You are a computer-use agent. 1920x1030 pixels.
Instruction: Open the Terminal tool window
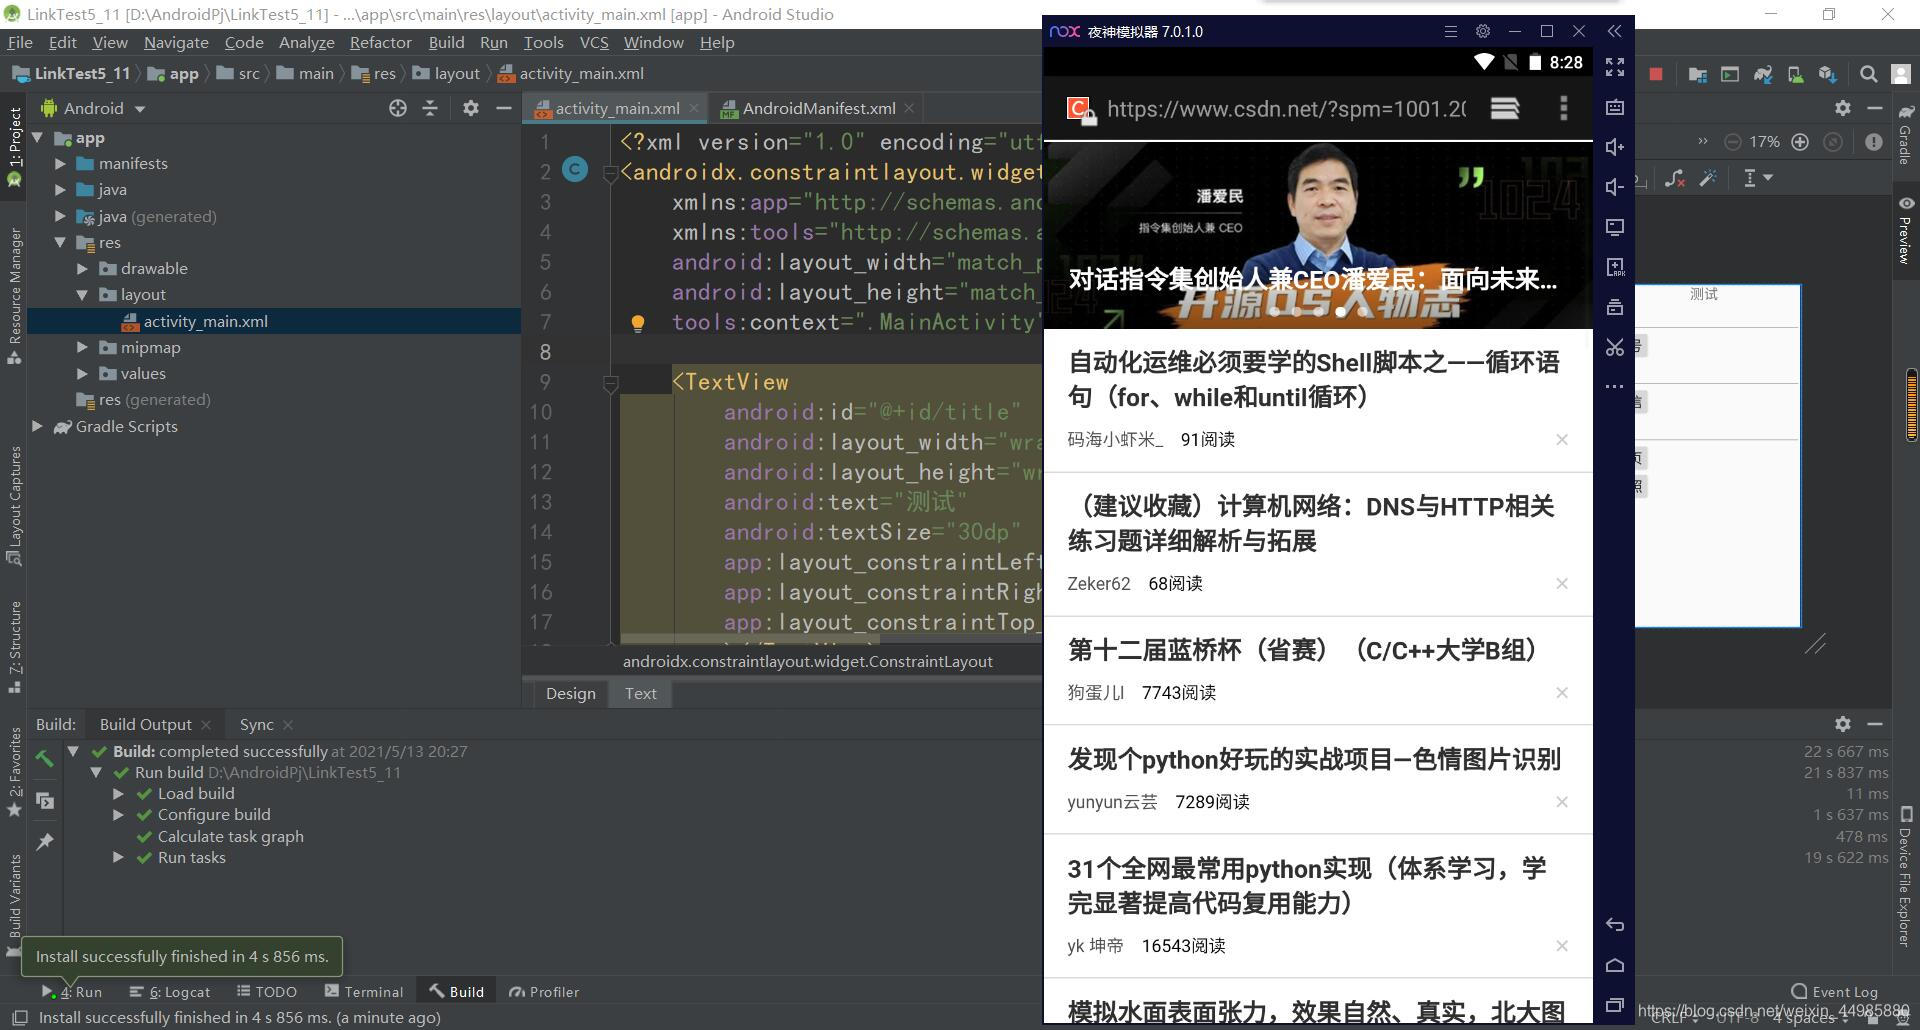pos(364,991)
